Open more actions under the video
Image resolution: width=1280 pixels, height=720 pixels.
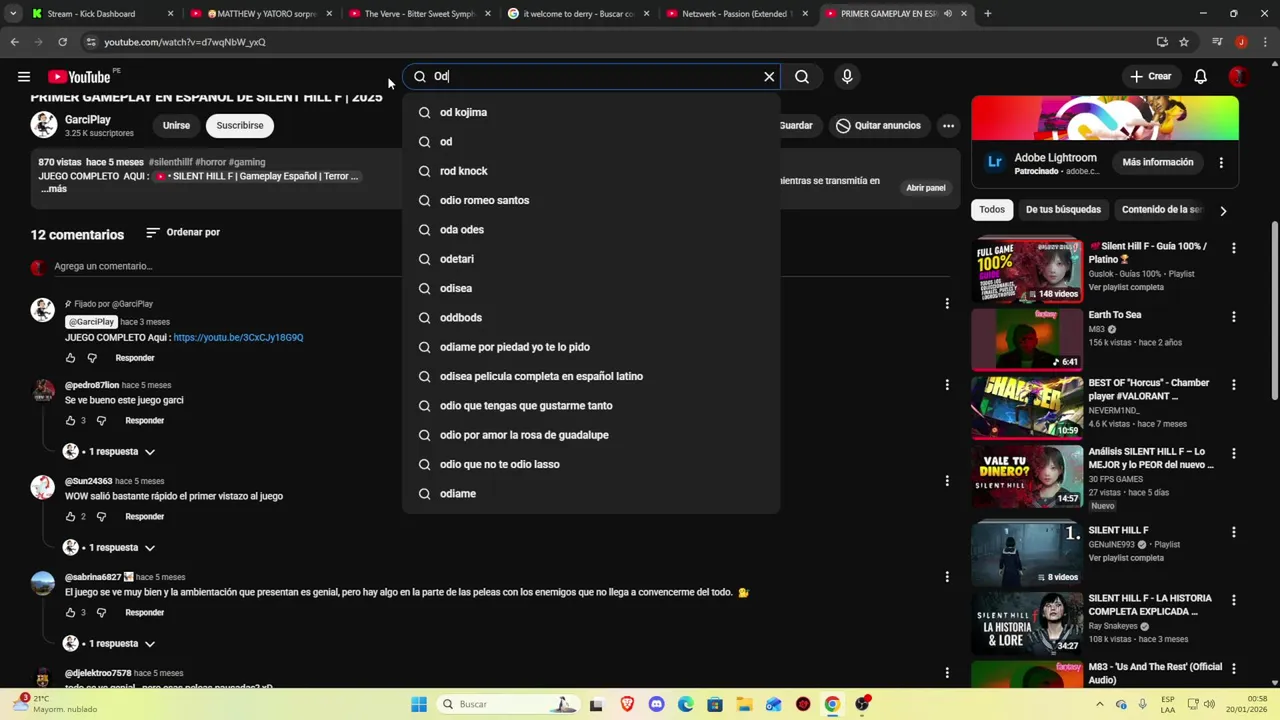(x=948, y=125)
